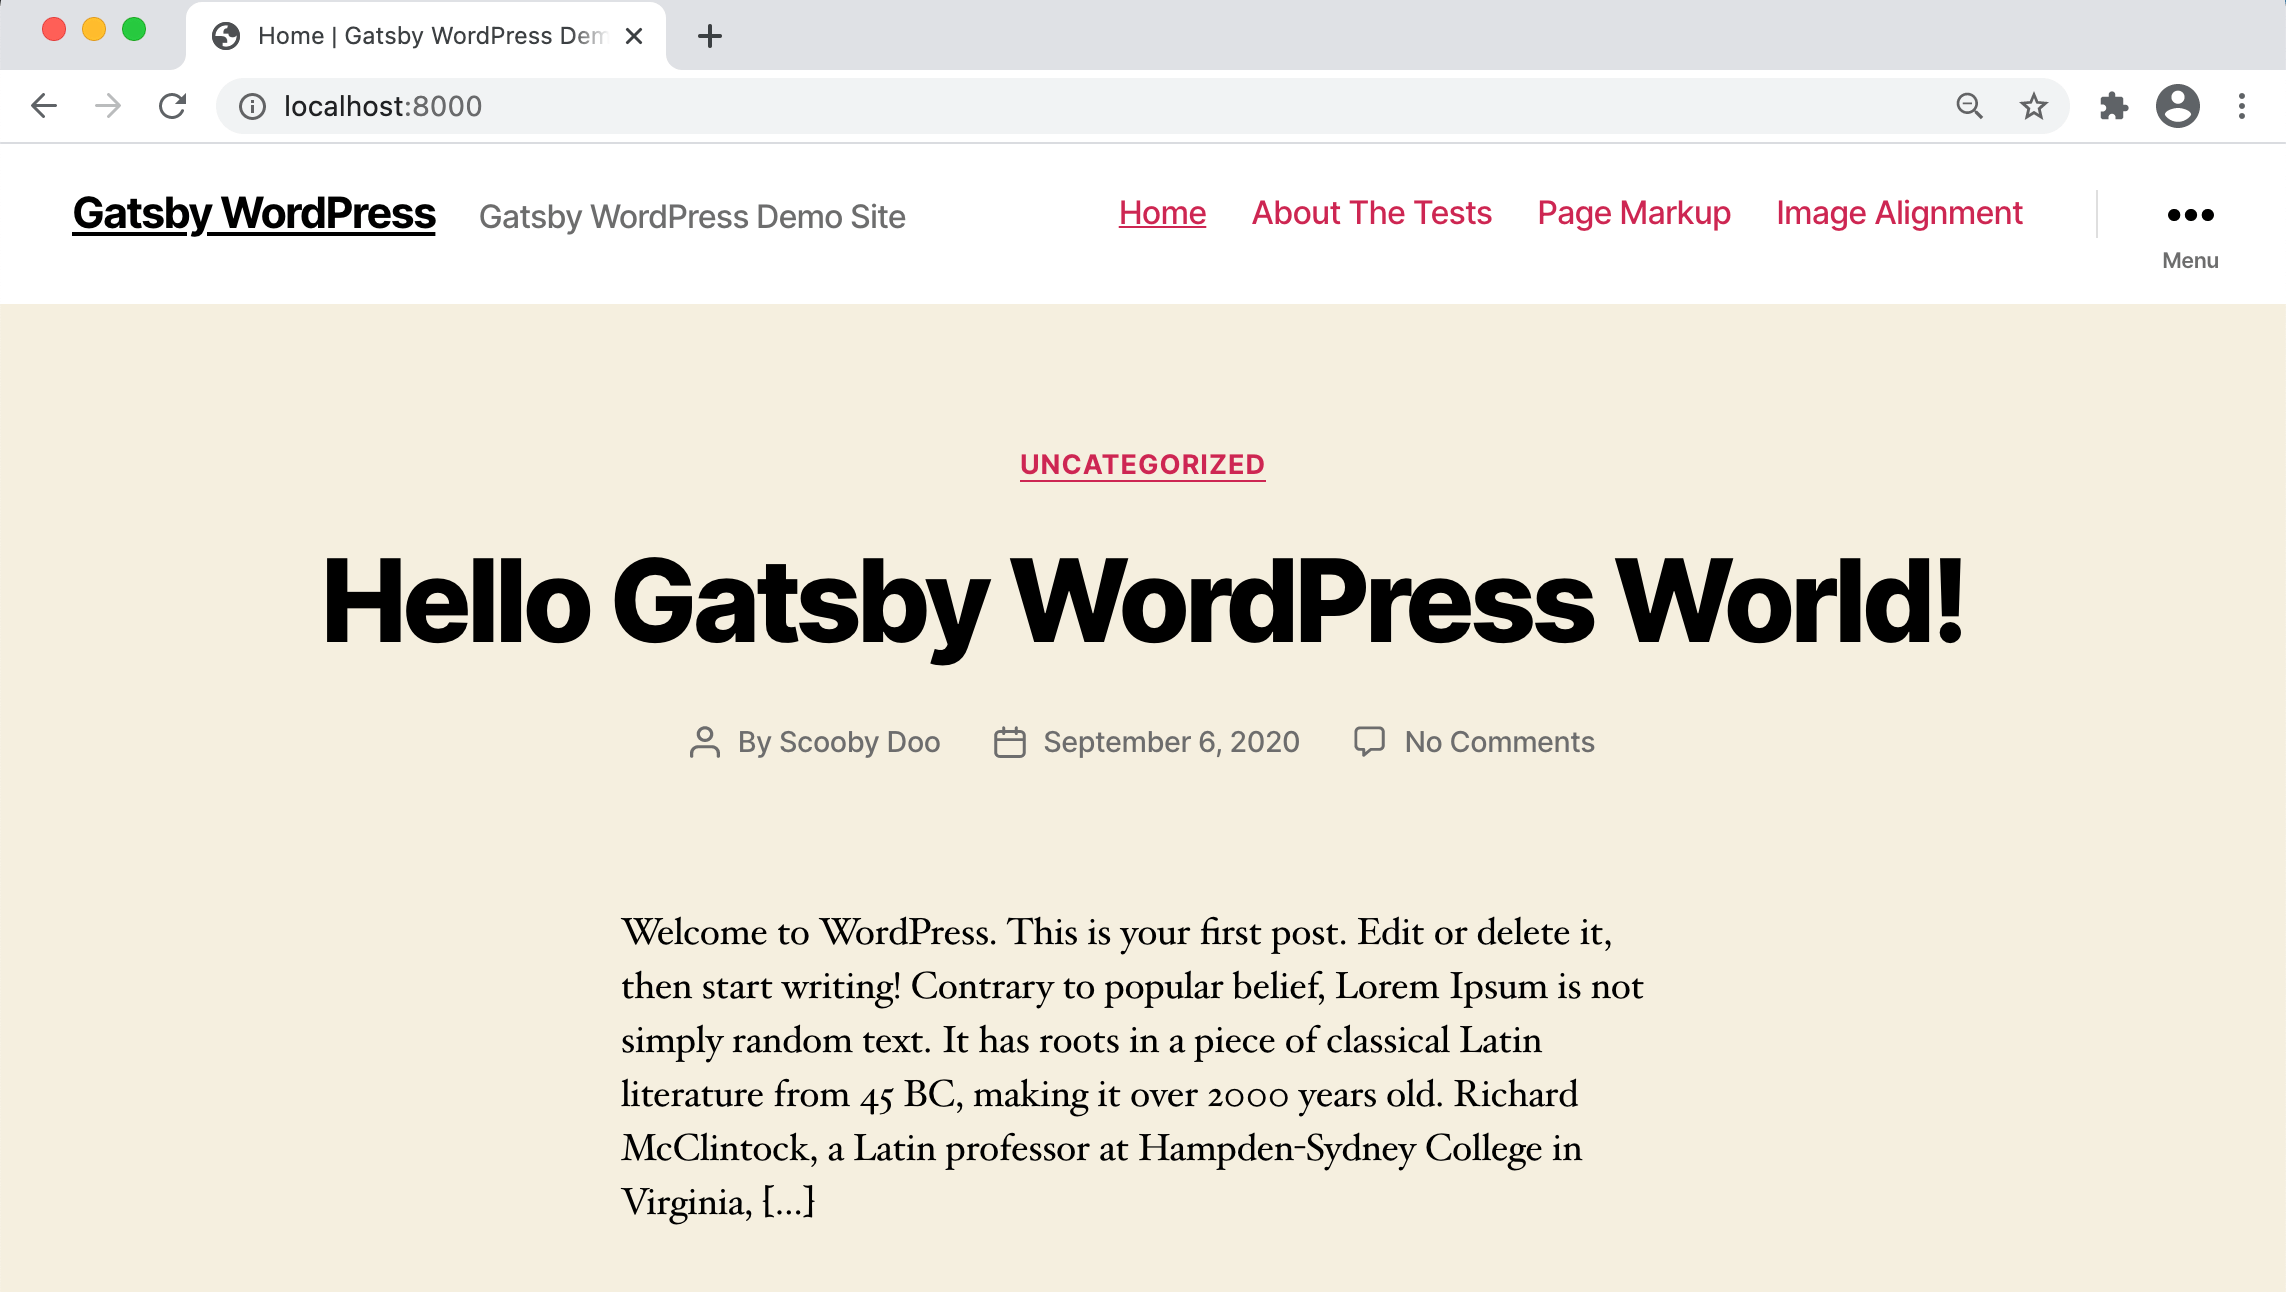
Task: Open the September 6, 2020 date link
Action: pyautogui.click(x=1171, y=742)
